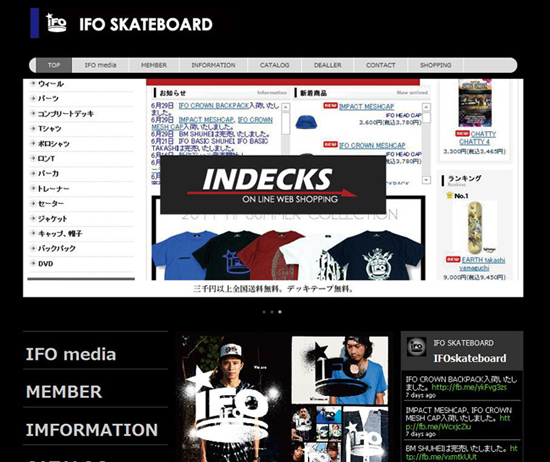Select the ジャケット category
This screenshot has height=462, width=550.
52,219
